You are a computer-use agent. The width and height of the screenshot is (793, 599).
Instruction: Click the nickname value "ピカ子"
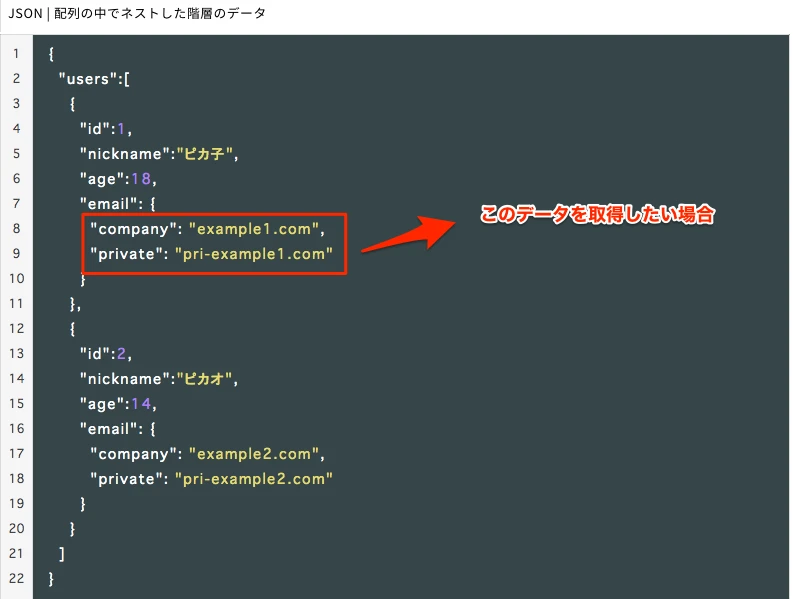tap(204, 154)
